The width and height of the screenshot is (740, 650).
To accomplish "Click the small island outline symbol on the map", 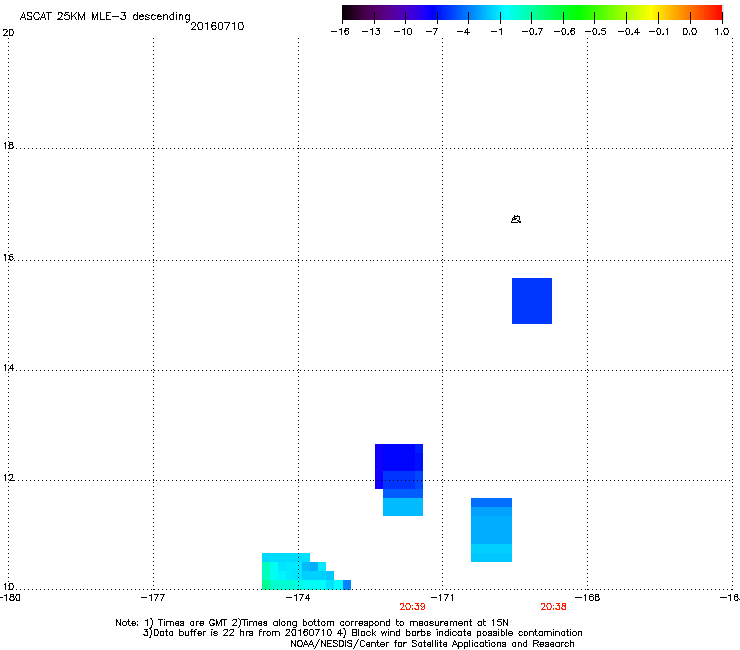I will coord(516,219).
